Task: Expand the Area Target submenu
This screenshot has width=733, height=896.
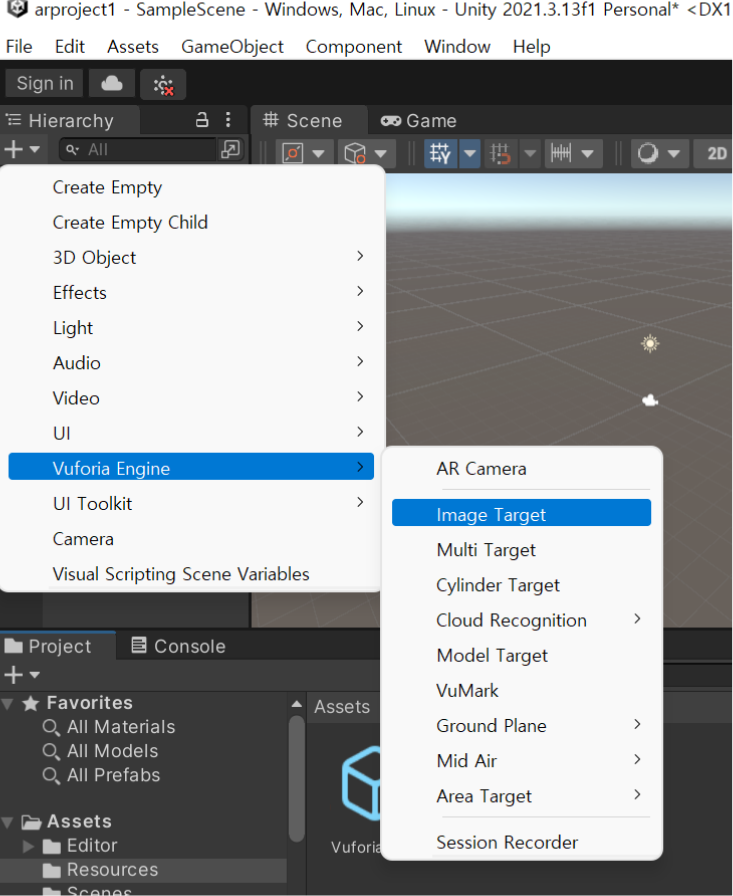Action: click(521, 796)
